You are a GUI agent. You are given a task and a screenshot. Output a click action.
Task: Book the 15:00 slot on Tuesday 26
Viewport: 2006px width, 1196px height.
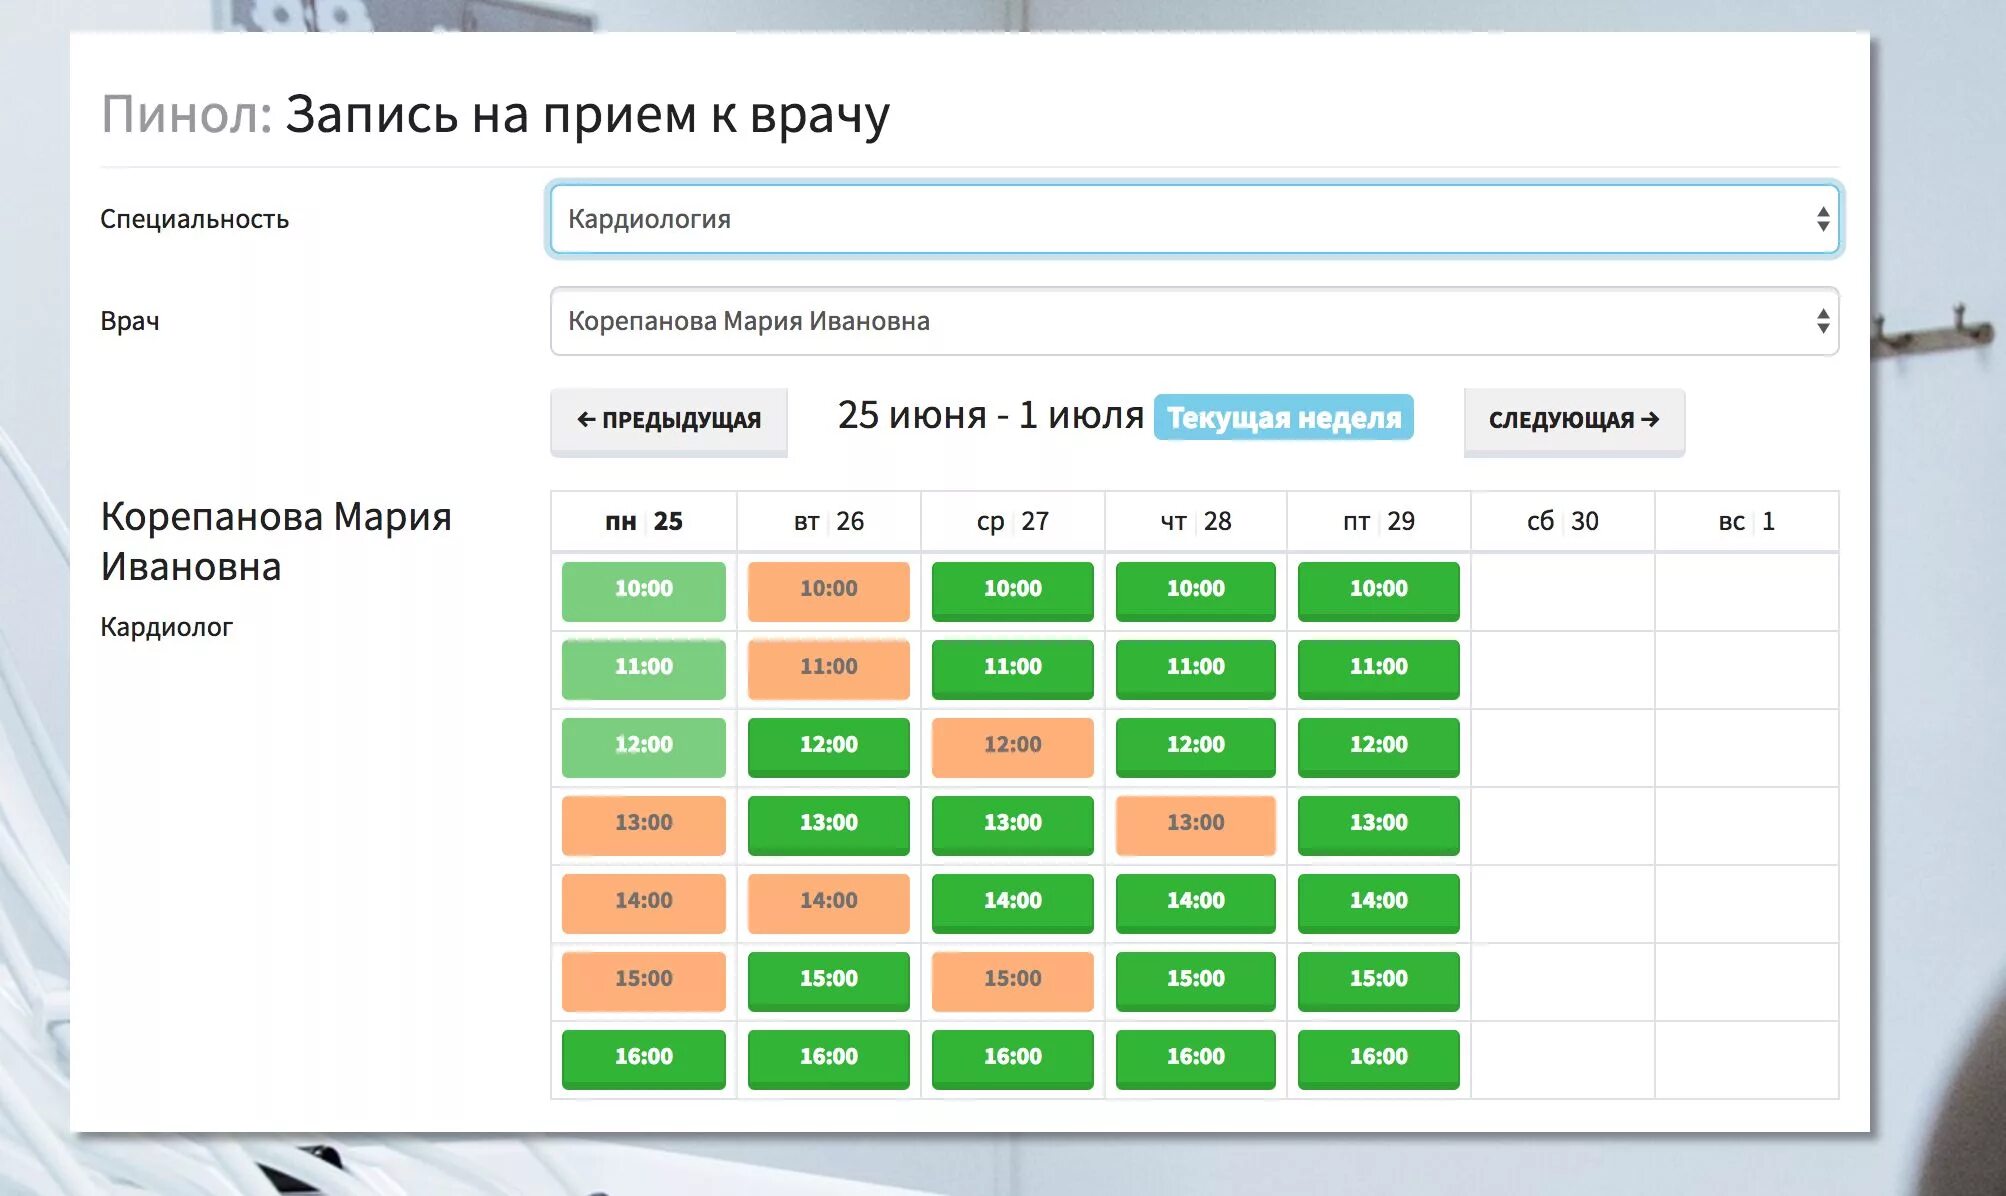point(829,981)
